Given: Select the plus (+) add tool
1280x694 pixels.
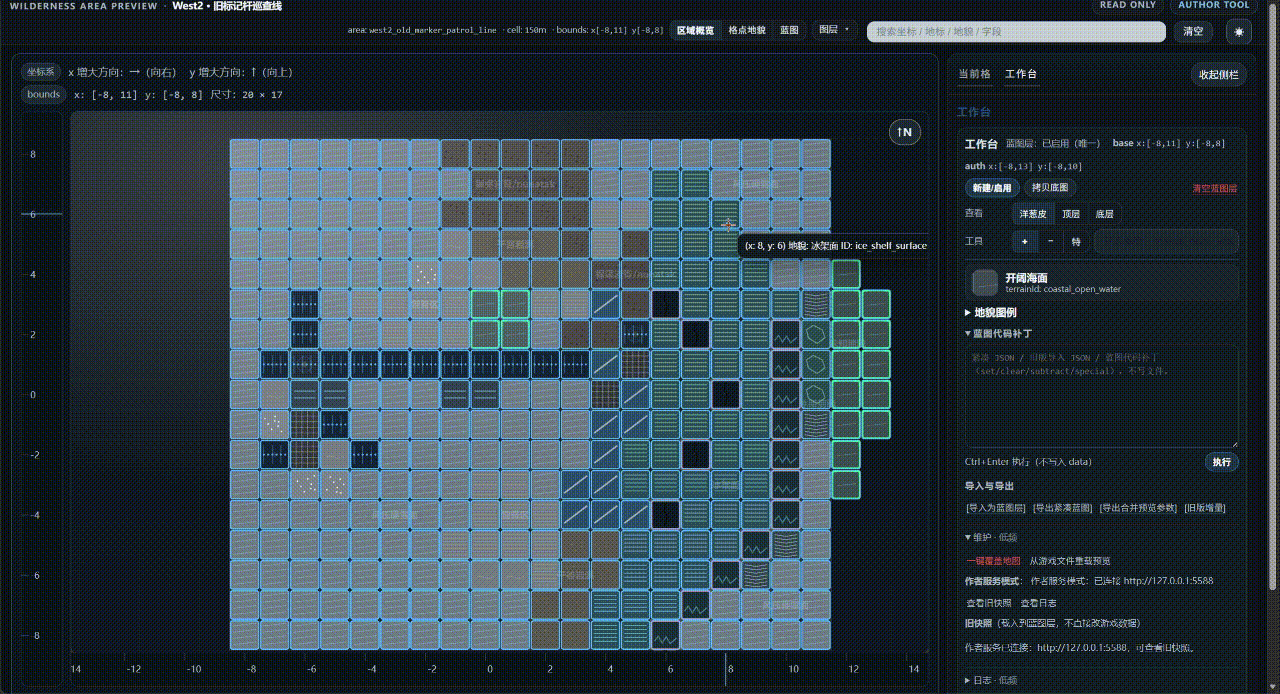Looking at the screenshot, I should pyautogui.click(x=1025, y=242).
